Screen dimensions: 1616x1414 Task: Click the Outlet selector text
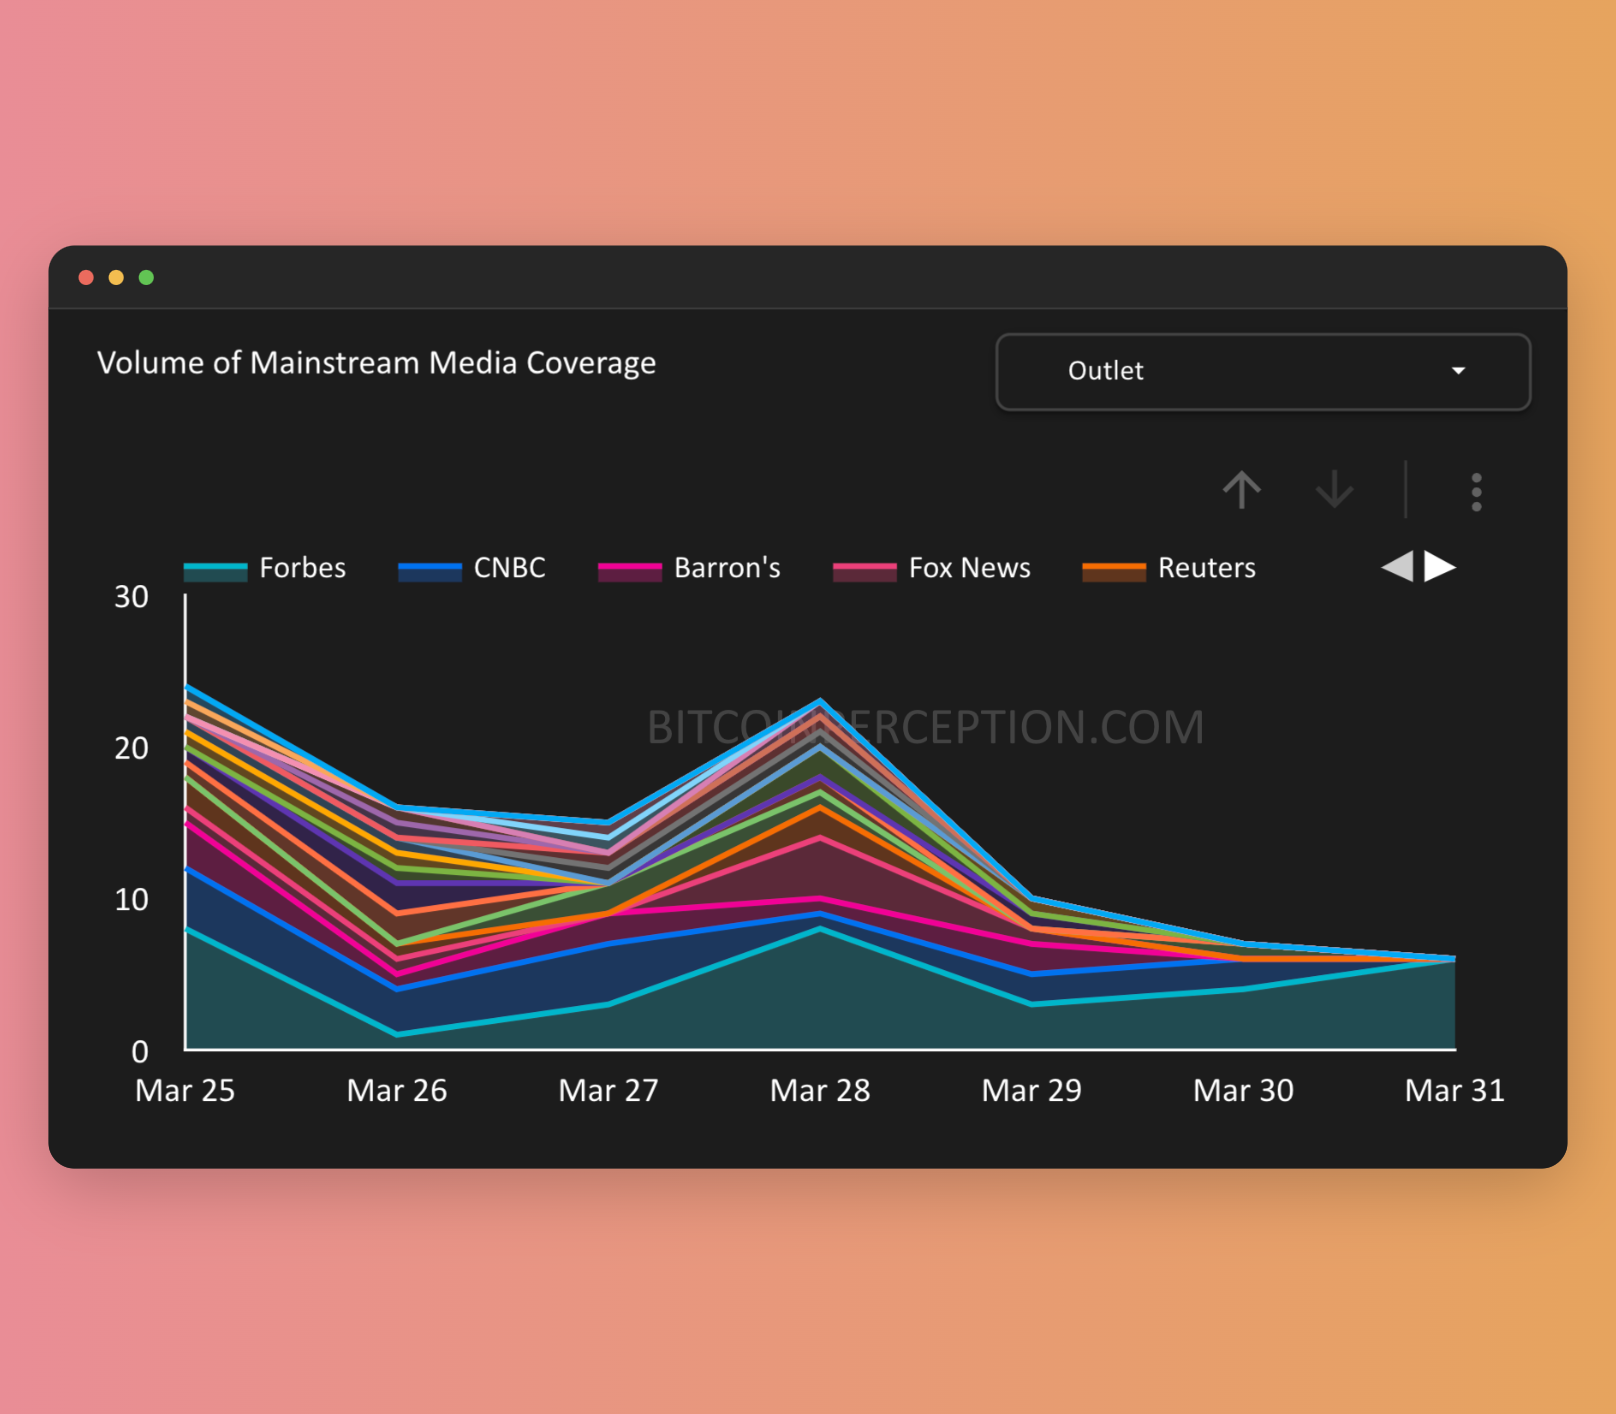pos(1105,371)
